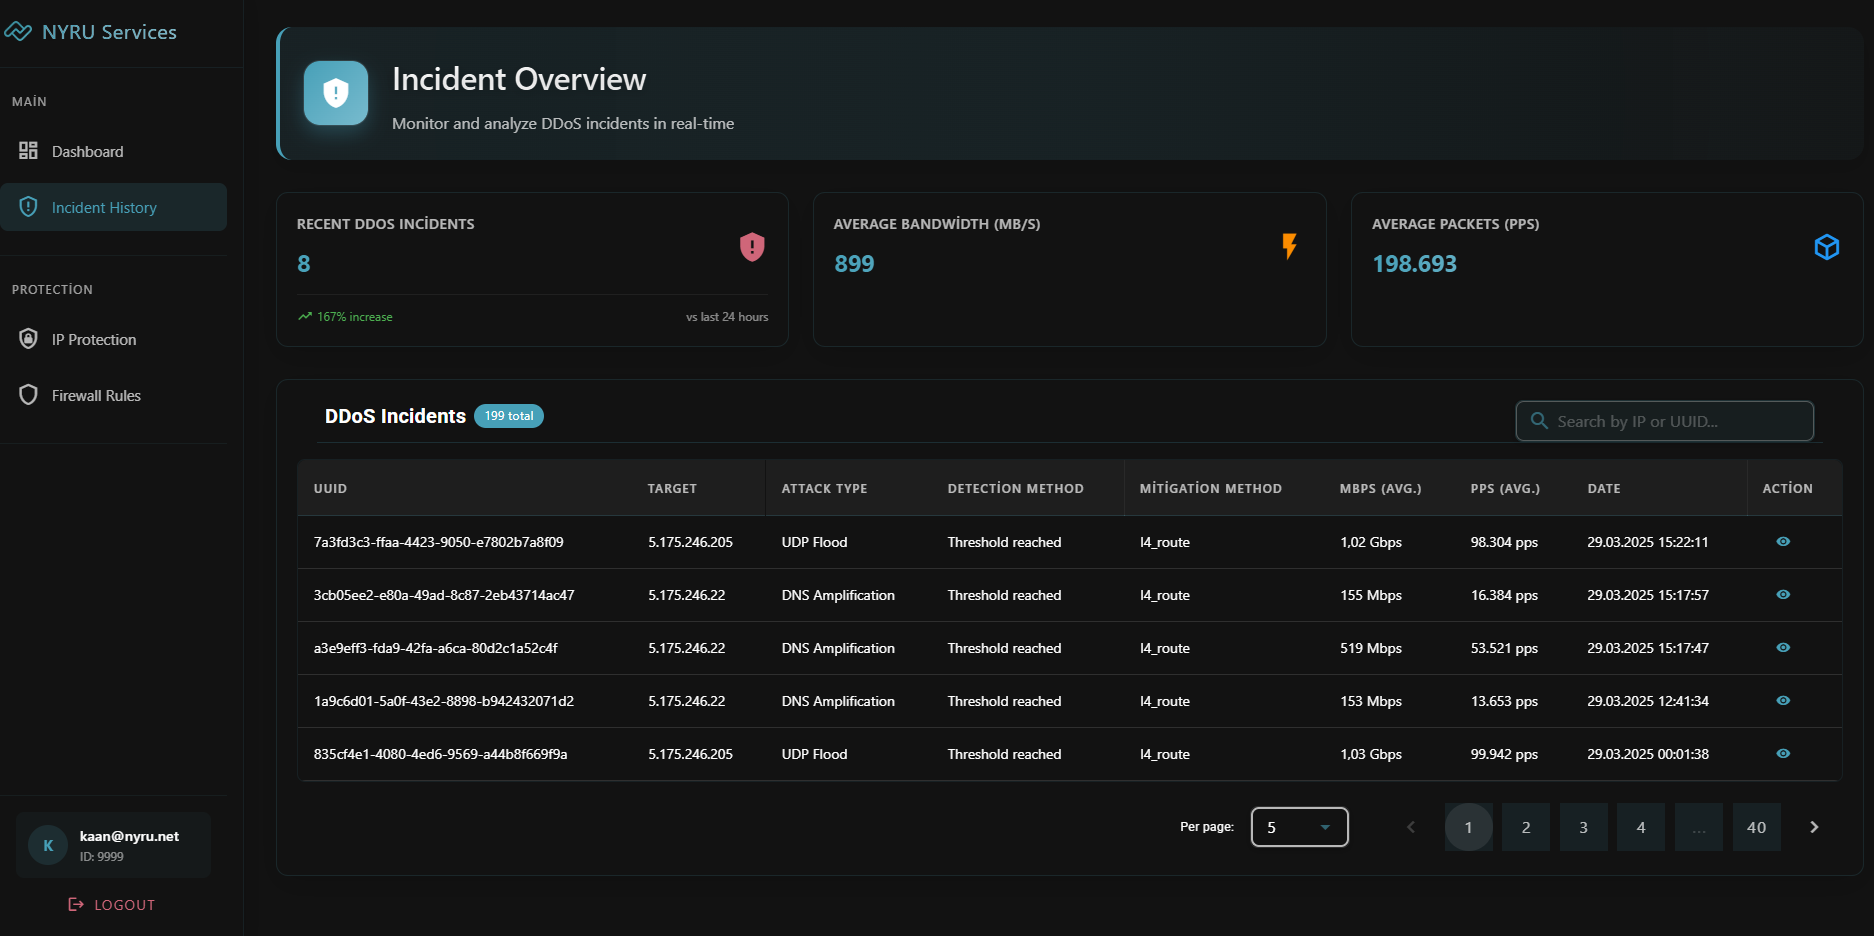View details of incident 3cb05ee2 via eye icon
1874x936 pixels.
(1783, 595)
